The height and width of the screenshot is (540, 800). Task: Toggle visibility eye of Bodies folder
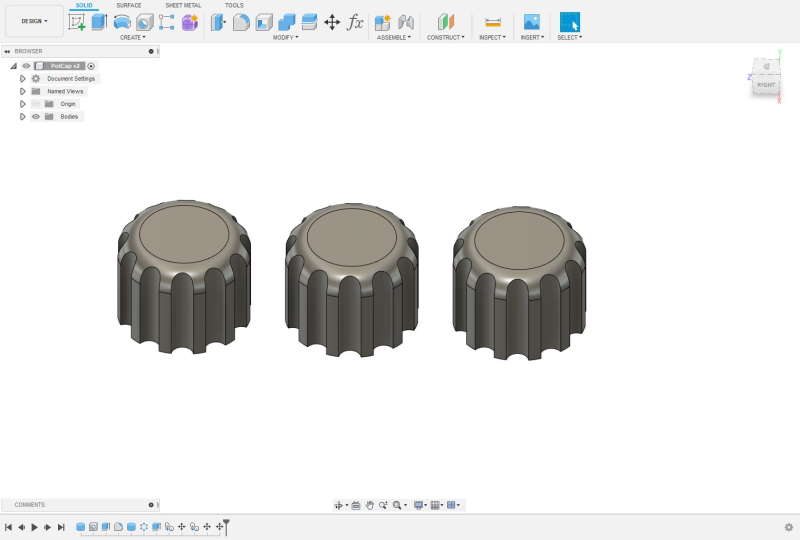36,116
